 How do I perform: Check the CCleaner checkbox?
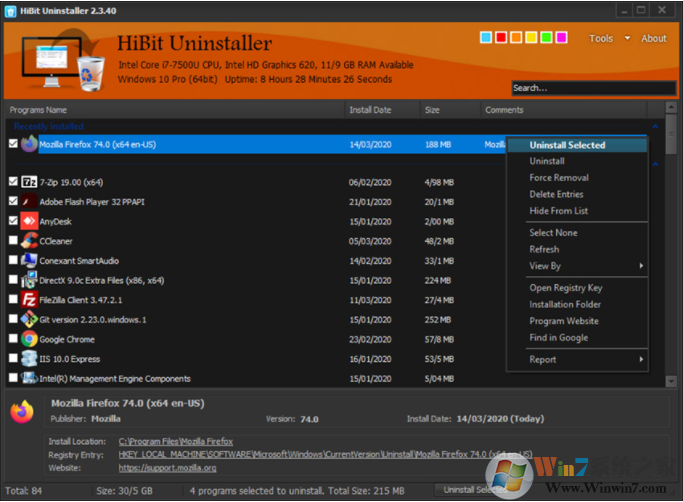(13, 240)
